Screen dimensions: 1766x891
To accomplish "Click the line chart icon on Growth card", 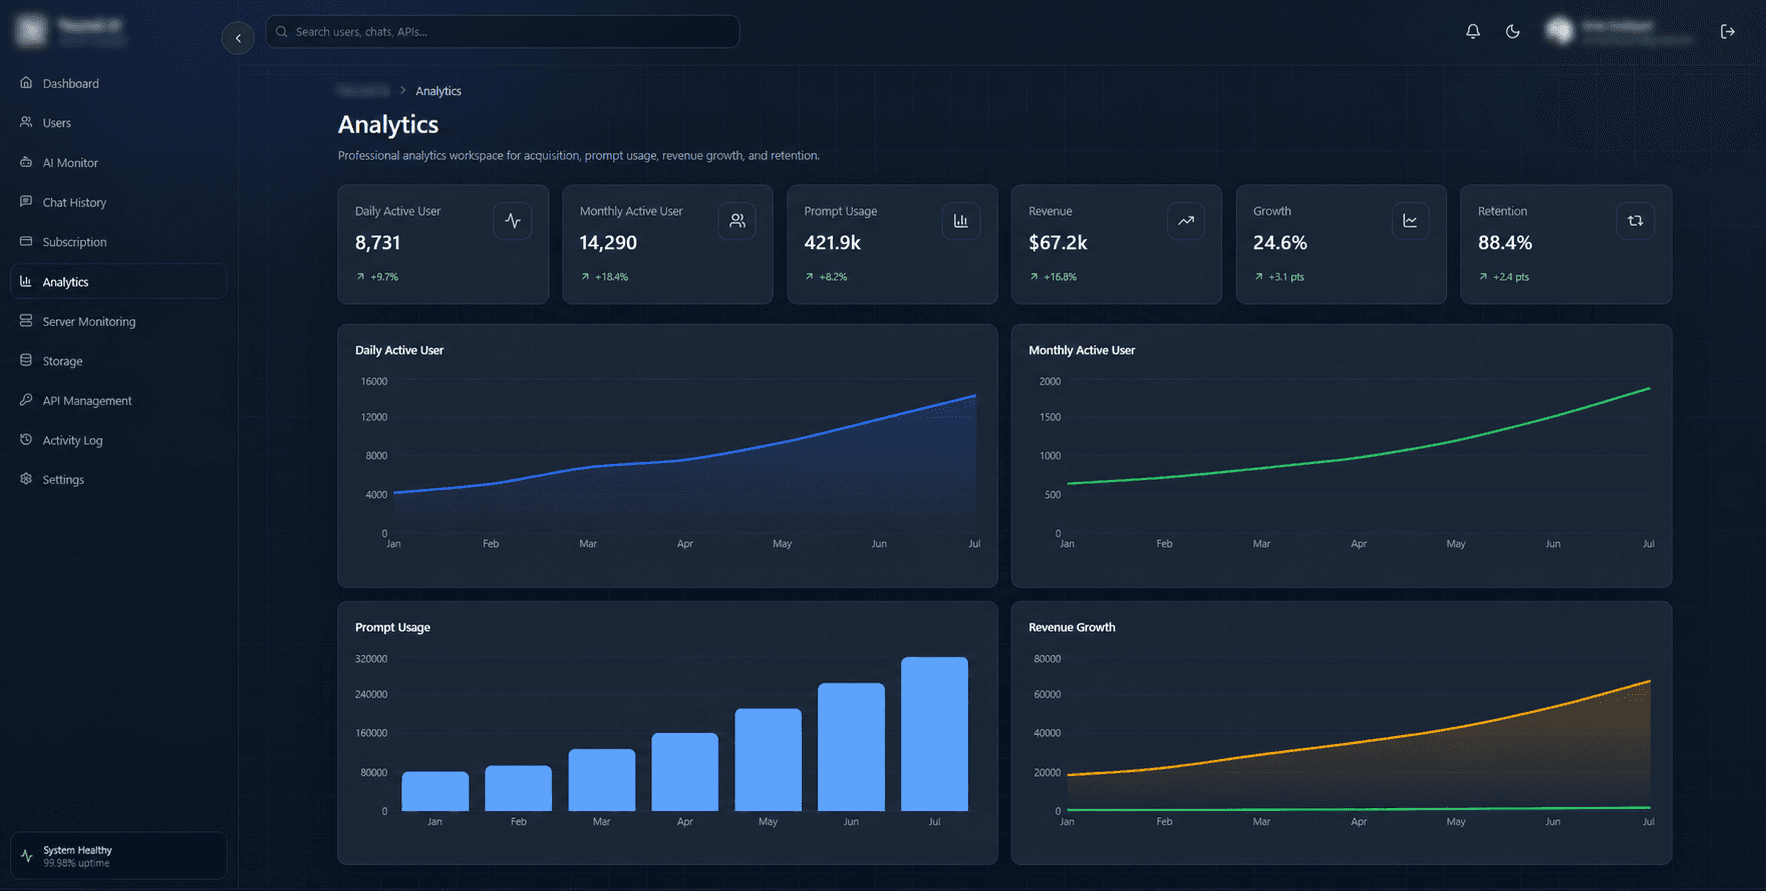I will pos(1410,221).
